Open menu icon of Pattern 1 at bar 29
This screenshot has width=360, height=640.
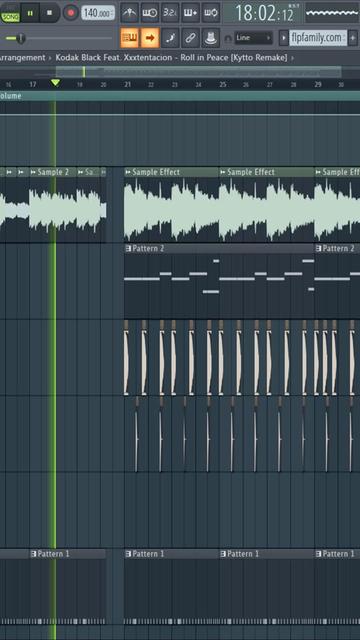point(318,554)
